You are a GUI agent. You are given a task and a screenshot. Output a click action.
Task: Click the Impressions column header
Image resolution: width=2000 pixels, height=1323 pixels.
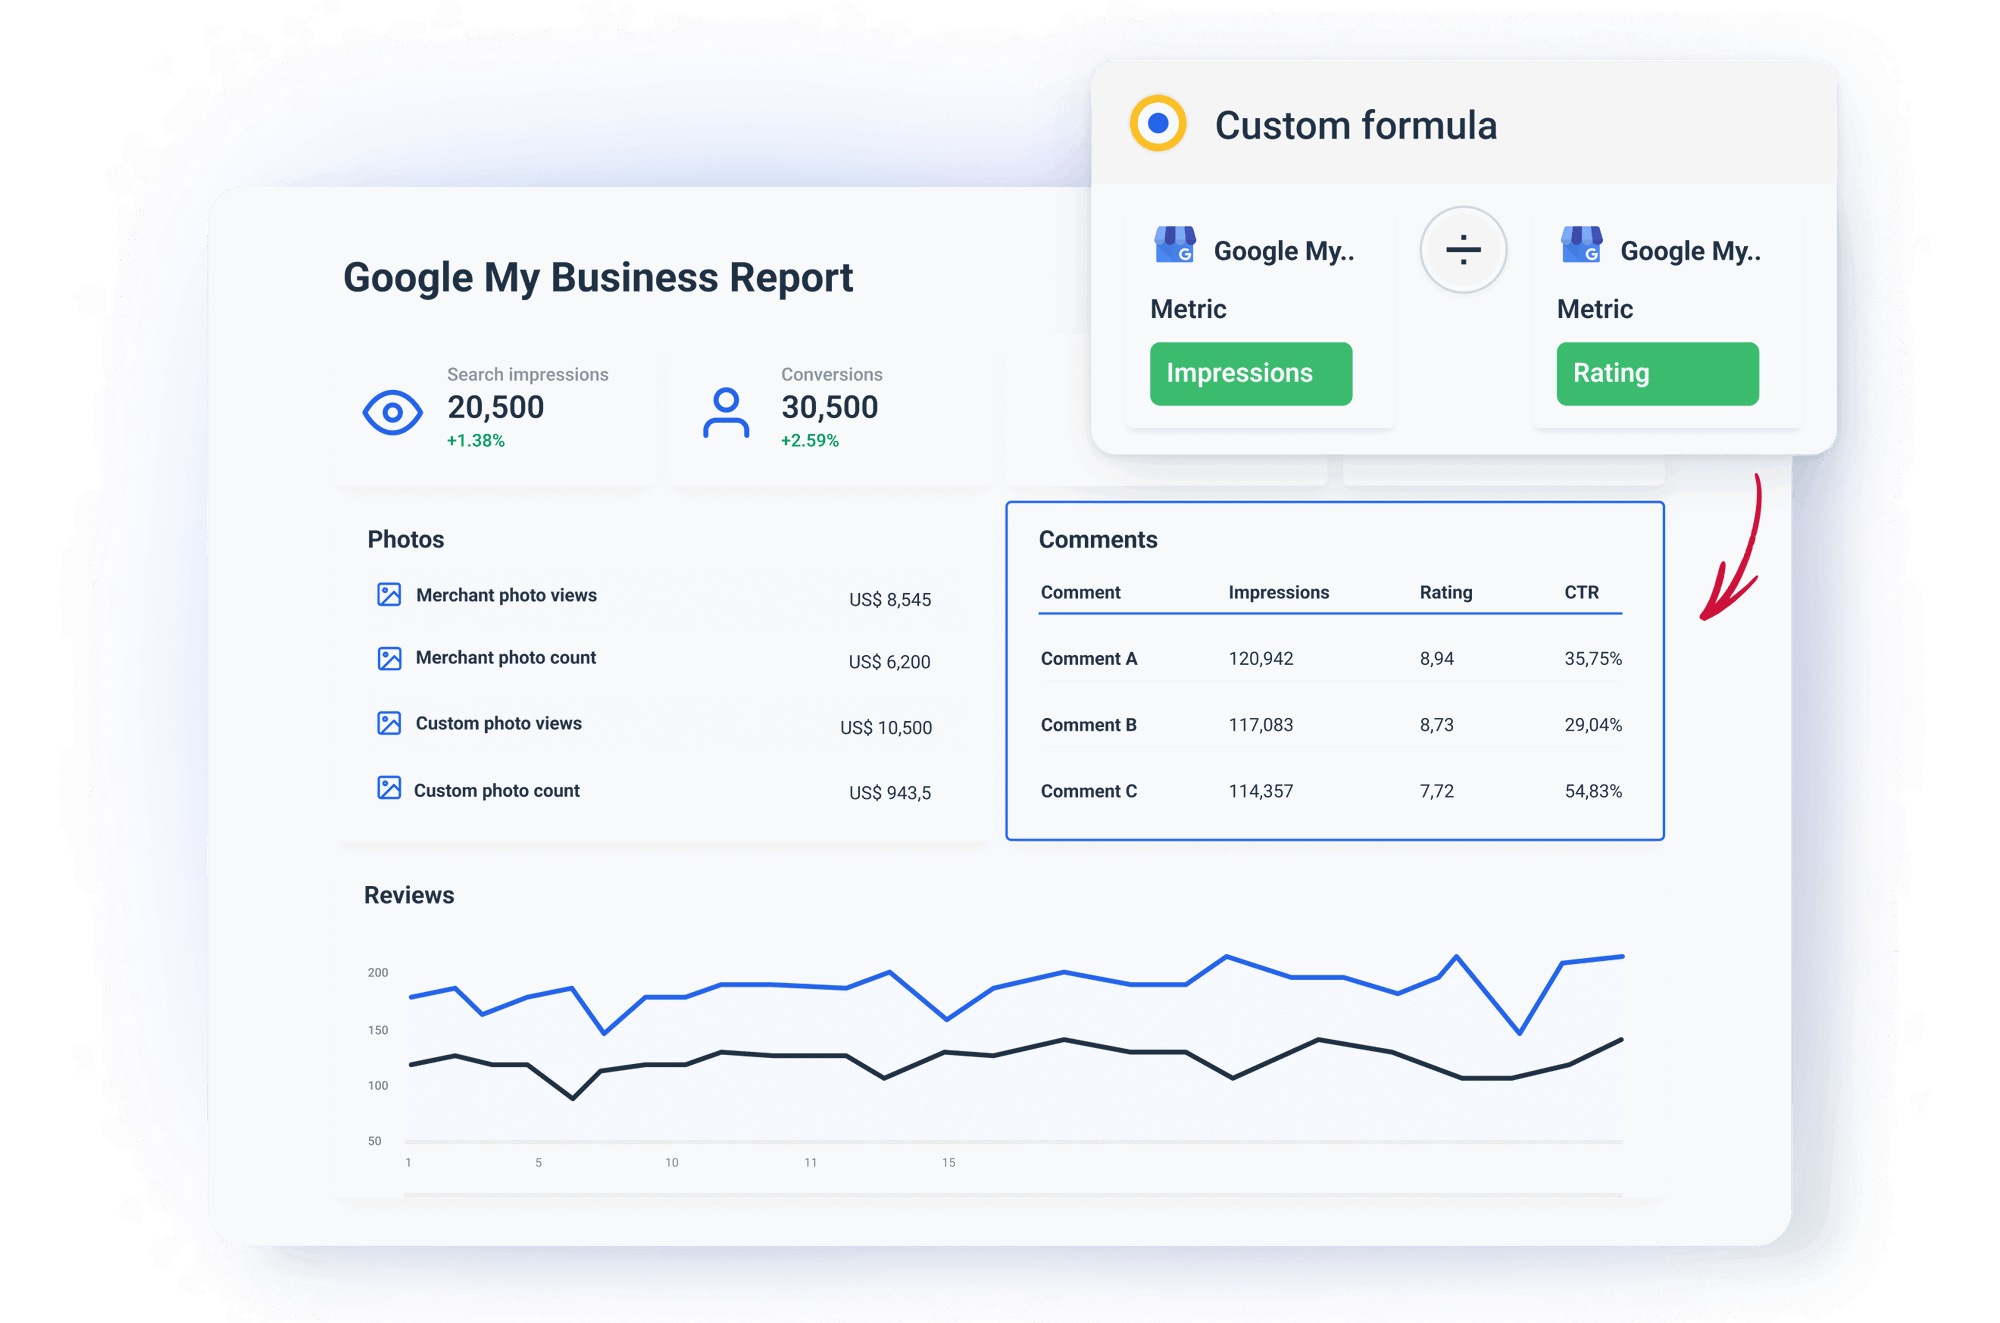click(x=1278, y=592)
